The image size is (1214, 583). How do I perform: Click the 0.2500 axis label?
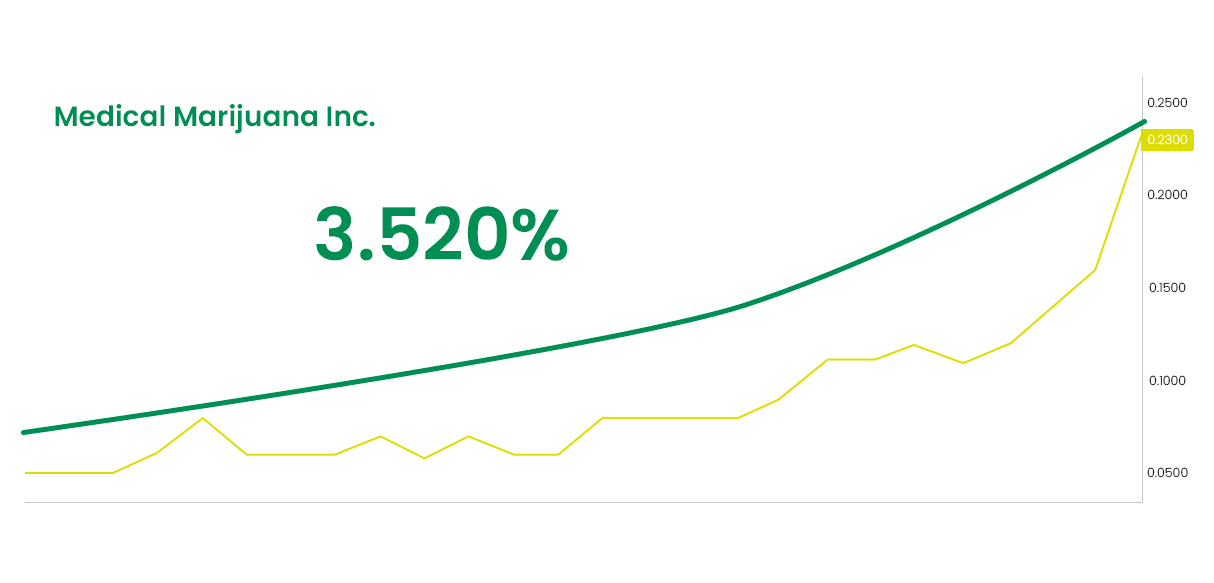(x=1167, y=103)
